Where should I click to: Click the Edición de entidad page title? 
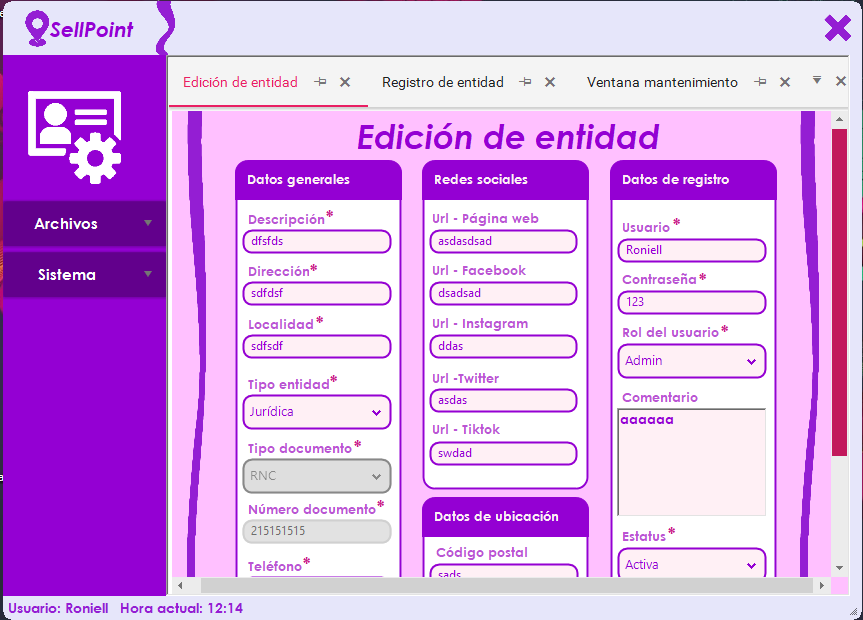click(508, 137)
